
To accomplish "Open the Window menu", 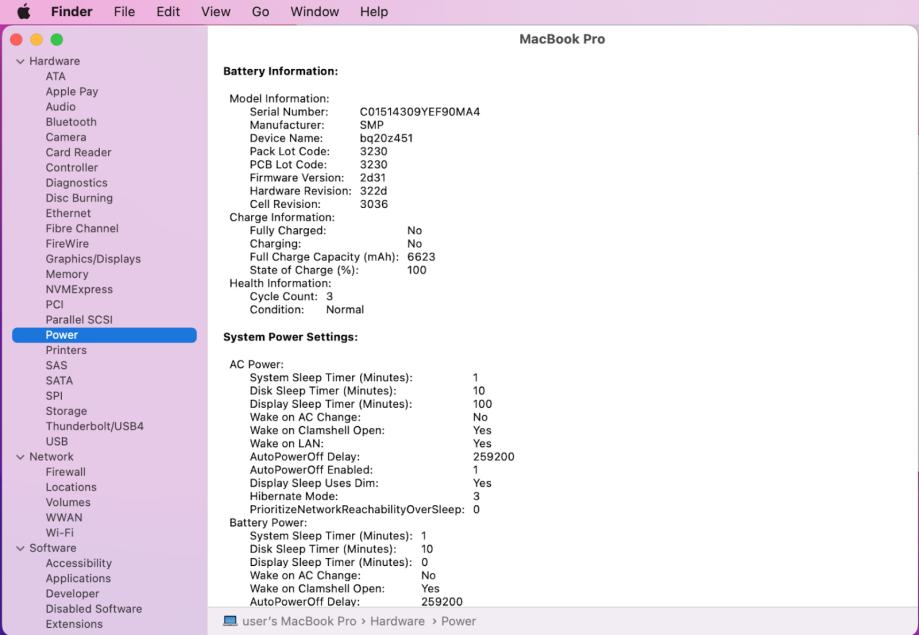I will coord(315,12).
